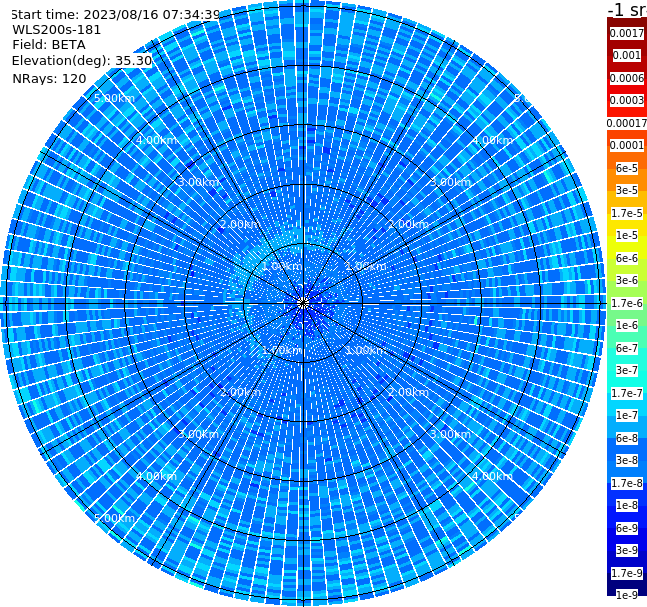
Task: Select the WLS200s-181 instrument label
Action: pos(57,30)
